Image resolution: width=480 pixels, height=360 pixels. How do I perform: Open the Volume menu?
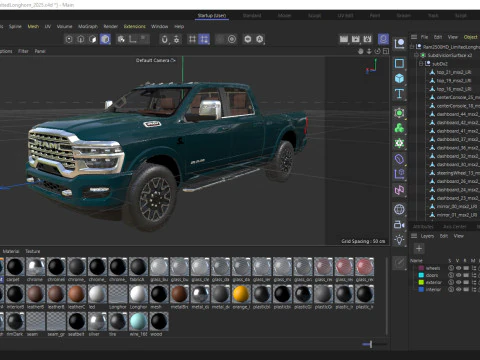coord(64,26)
